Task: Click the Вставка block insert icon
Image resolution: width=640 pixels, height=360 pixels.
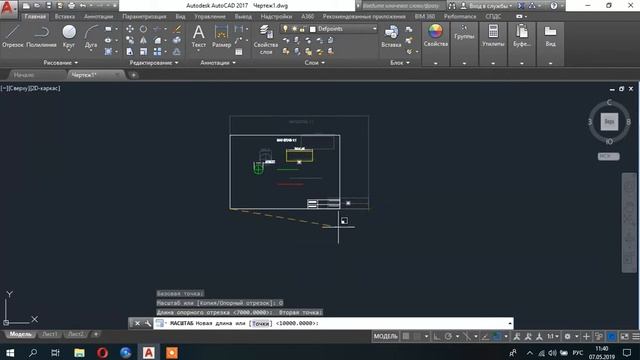Action: pos(391,37)
